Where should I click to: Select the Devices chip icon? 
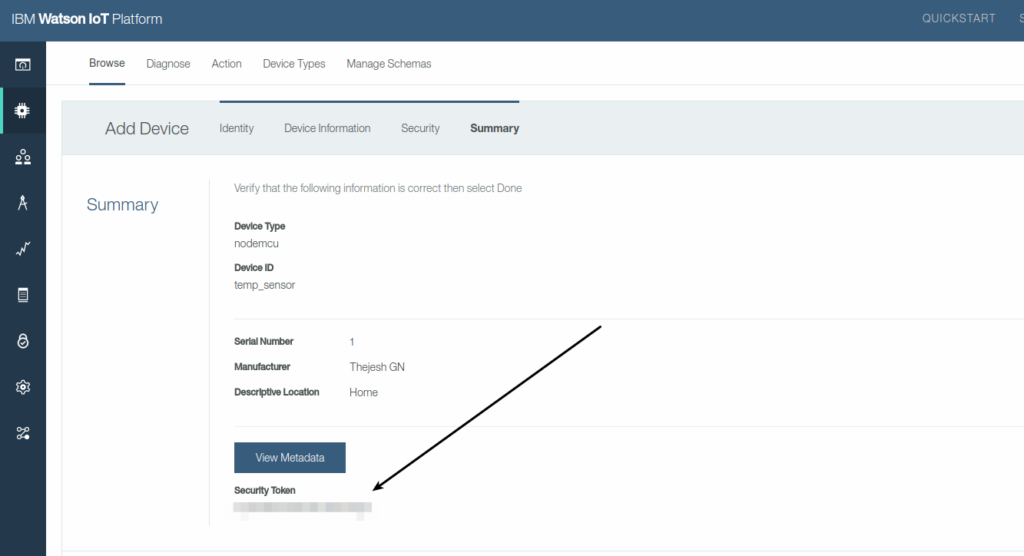point(23,110)
